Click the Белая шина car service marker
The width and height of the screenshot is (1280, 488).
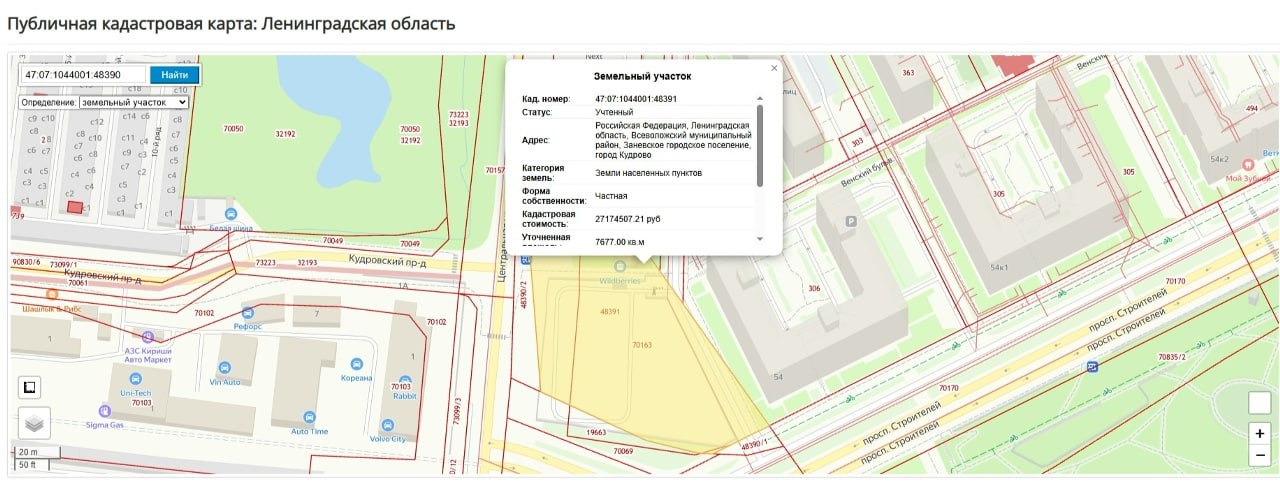231,214
